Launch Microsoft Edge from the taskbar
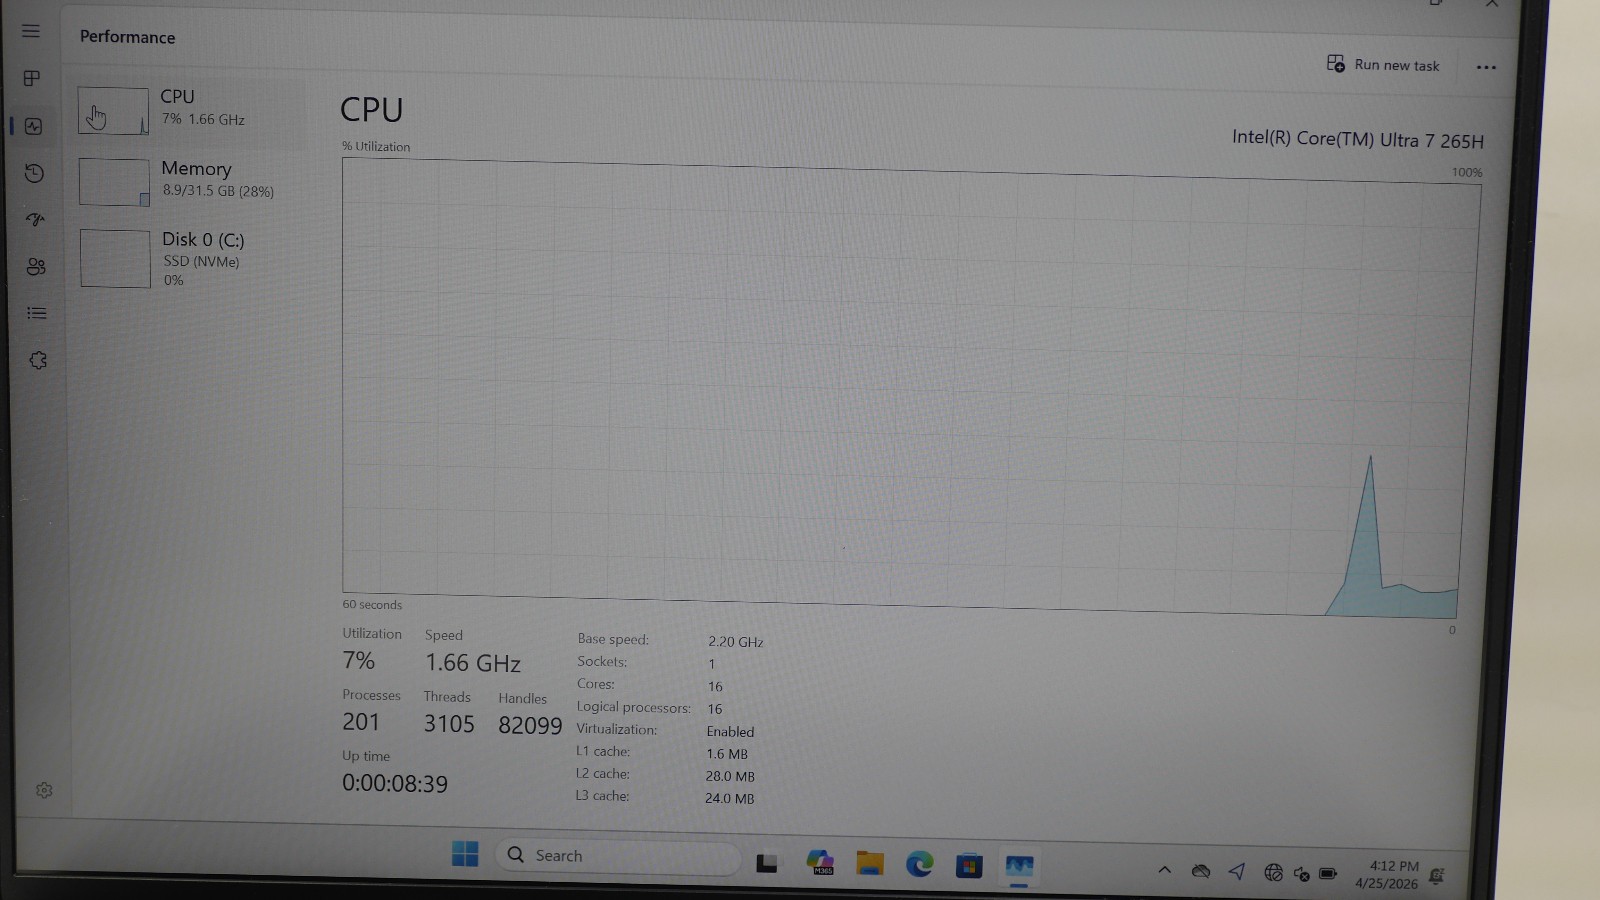 [x=919, y=864]
